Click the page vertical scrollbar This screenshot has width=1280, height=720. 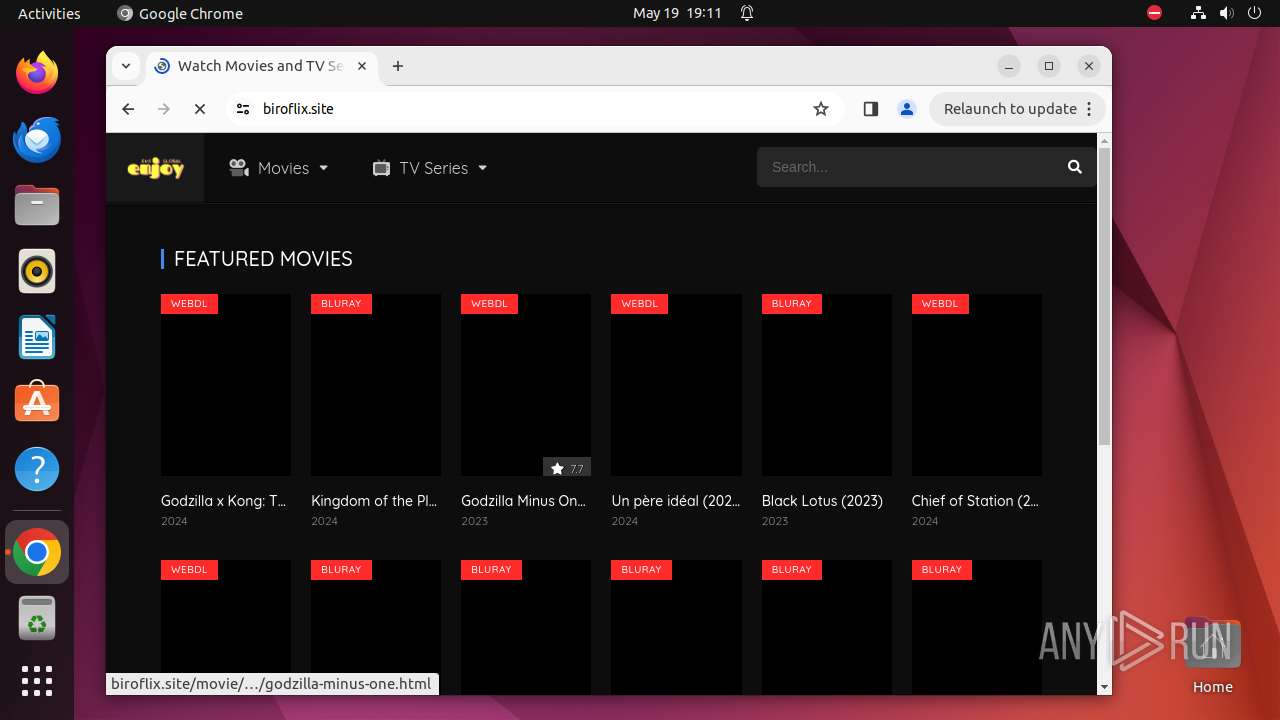tap(1104, 295)
